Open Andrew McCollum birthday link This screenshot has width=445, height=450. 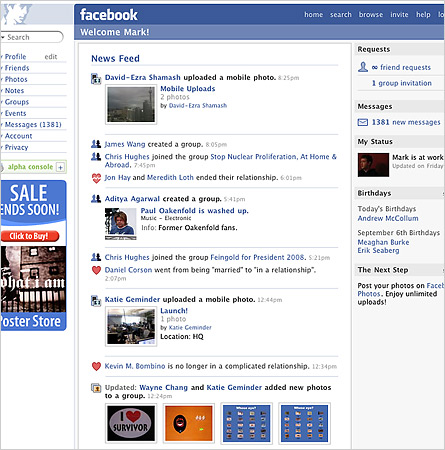click(388, 218)
